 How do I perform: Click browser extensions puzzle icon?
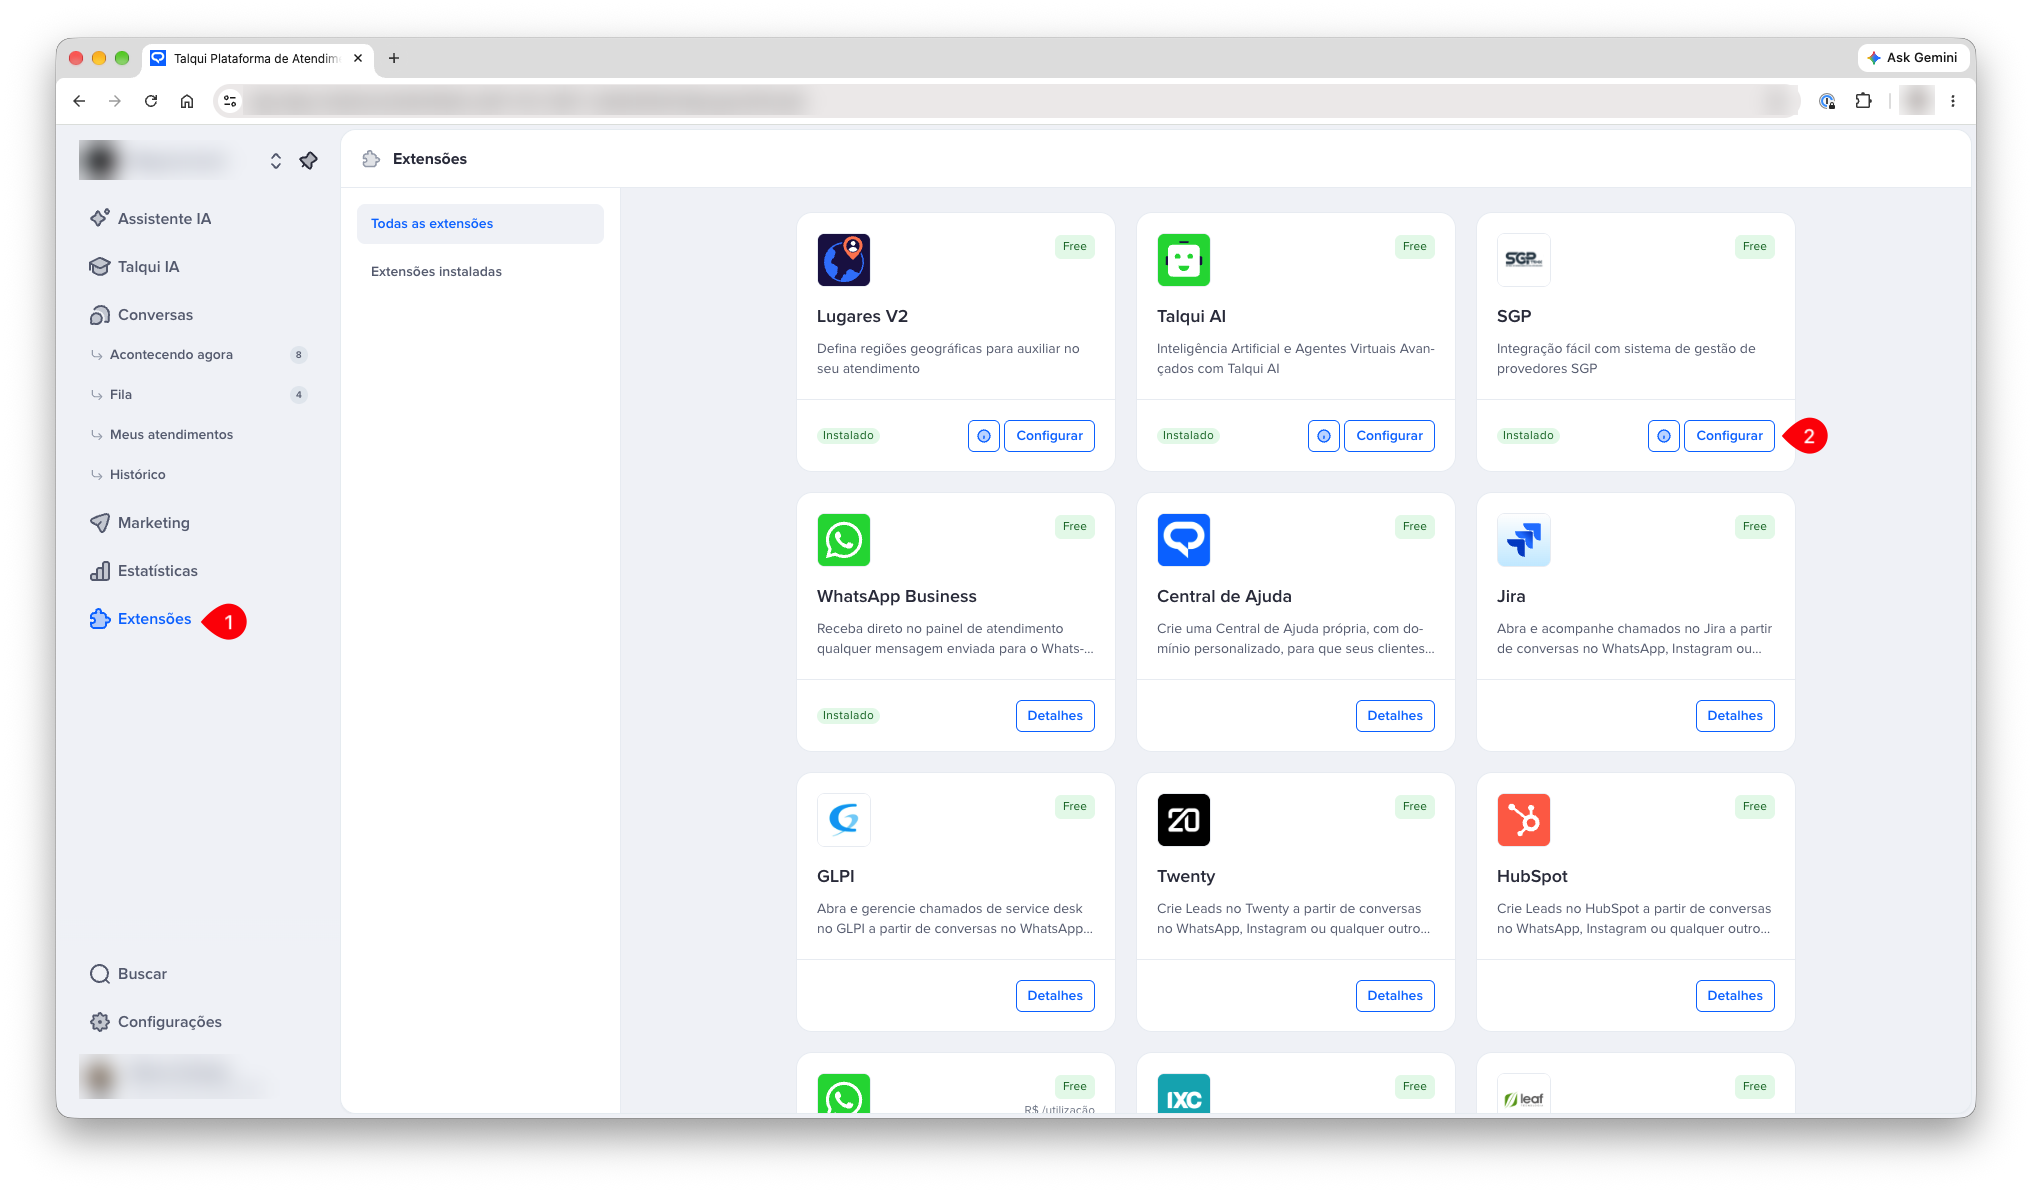point(1863,100)
